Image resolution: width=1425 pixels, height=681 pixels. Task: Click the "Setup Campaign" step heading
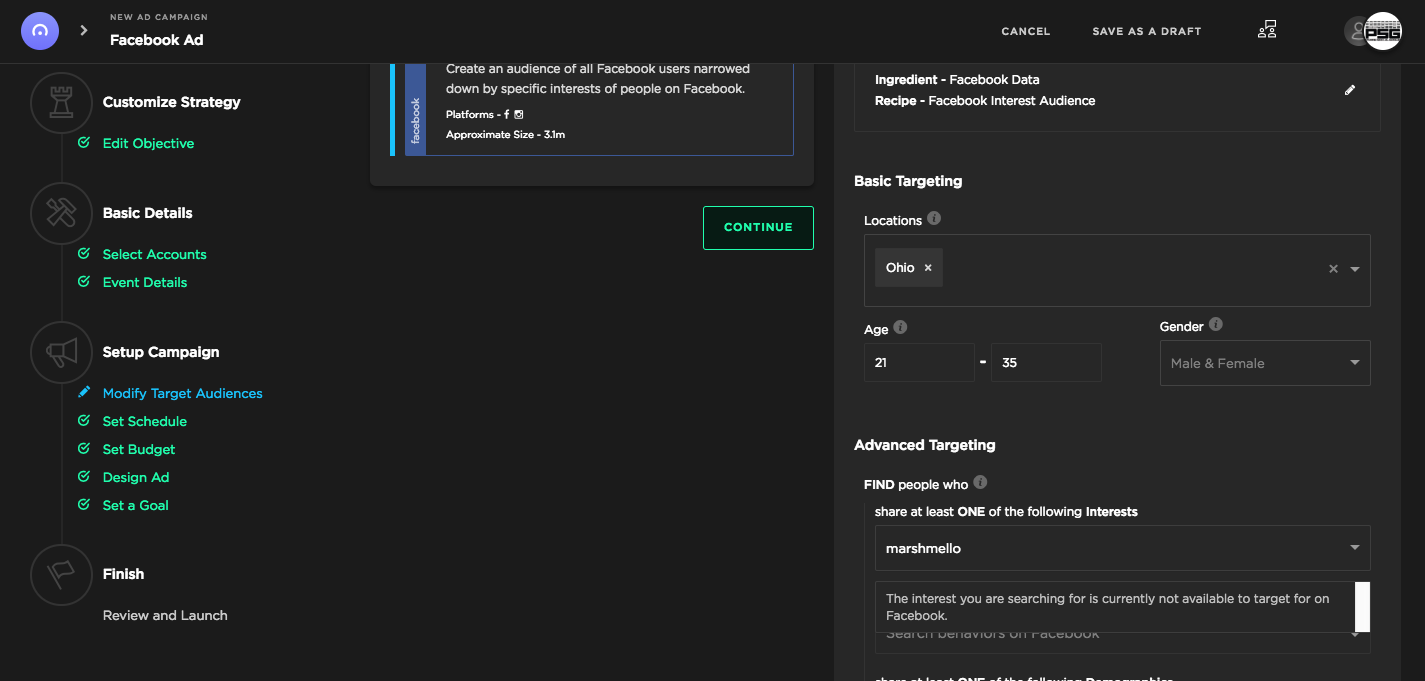[x=161, y=352]
